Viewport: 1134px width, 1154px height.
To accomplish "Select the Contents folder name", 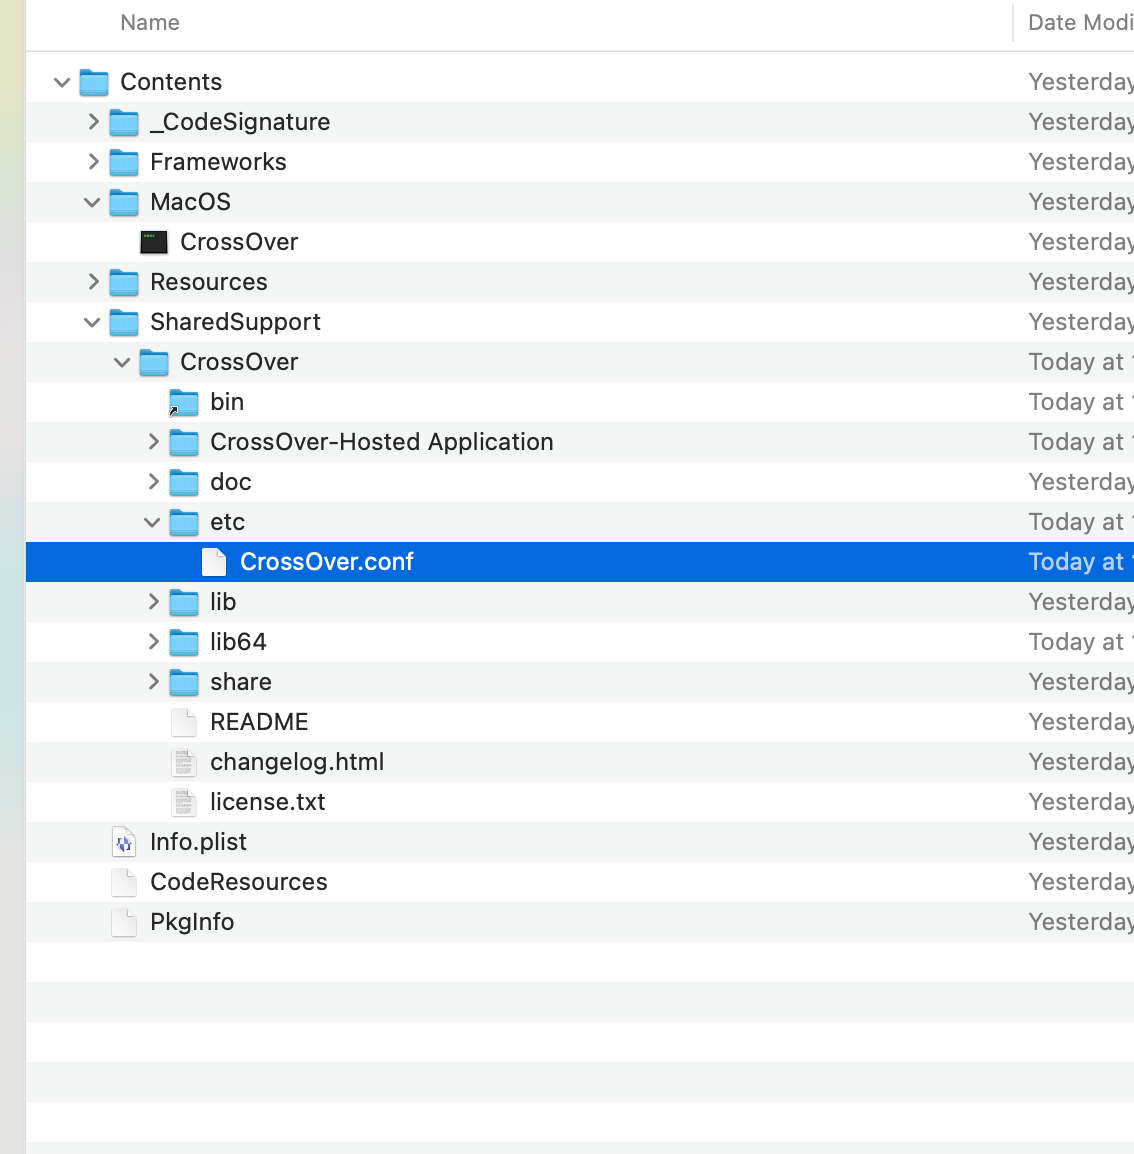I will [x=171, y=82].
